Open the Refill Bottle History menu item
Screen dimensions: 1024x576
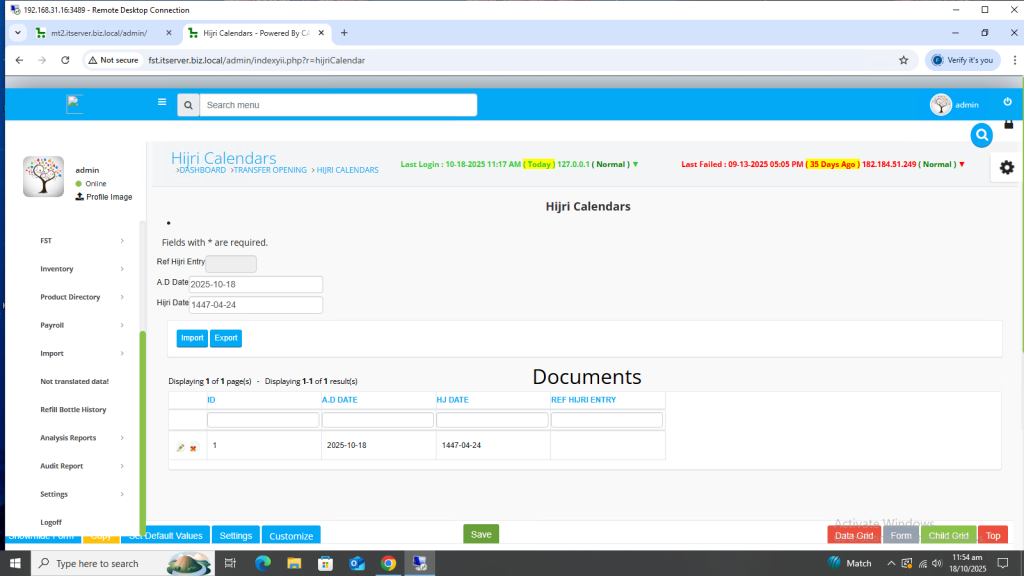tap(73, 410)
